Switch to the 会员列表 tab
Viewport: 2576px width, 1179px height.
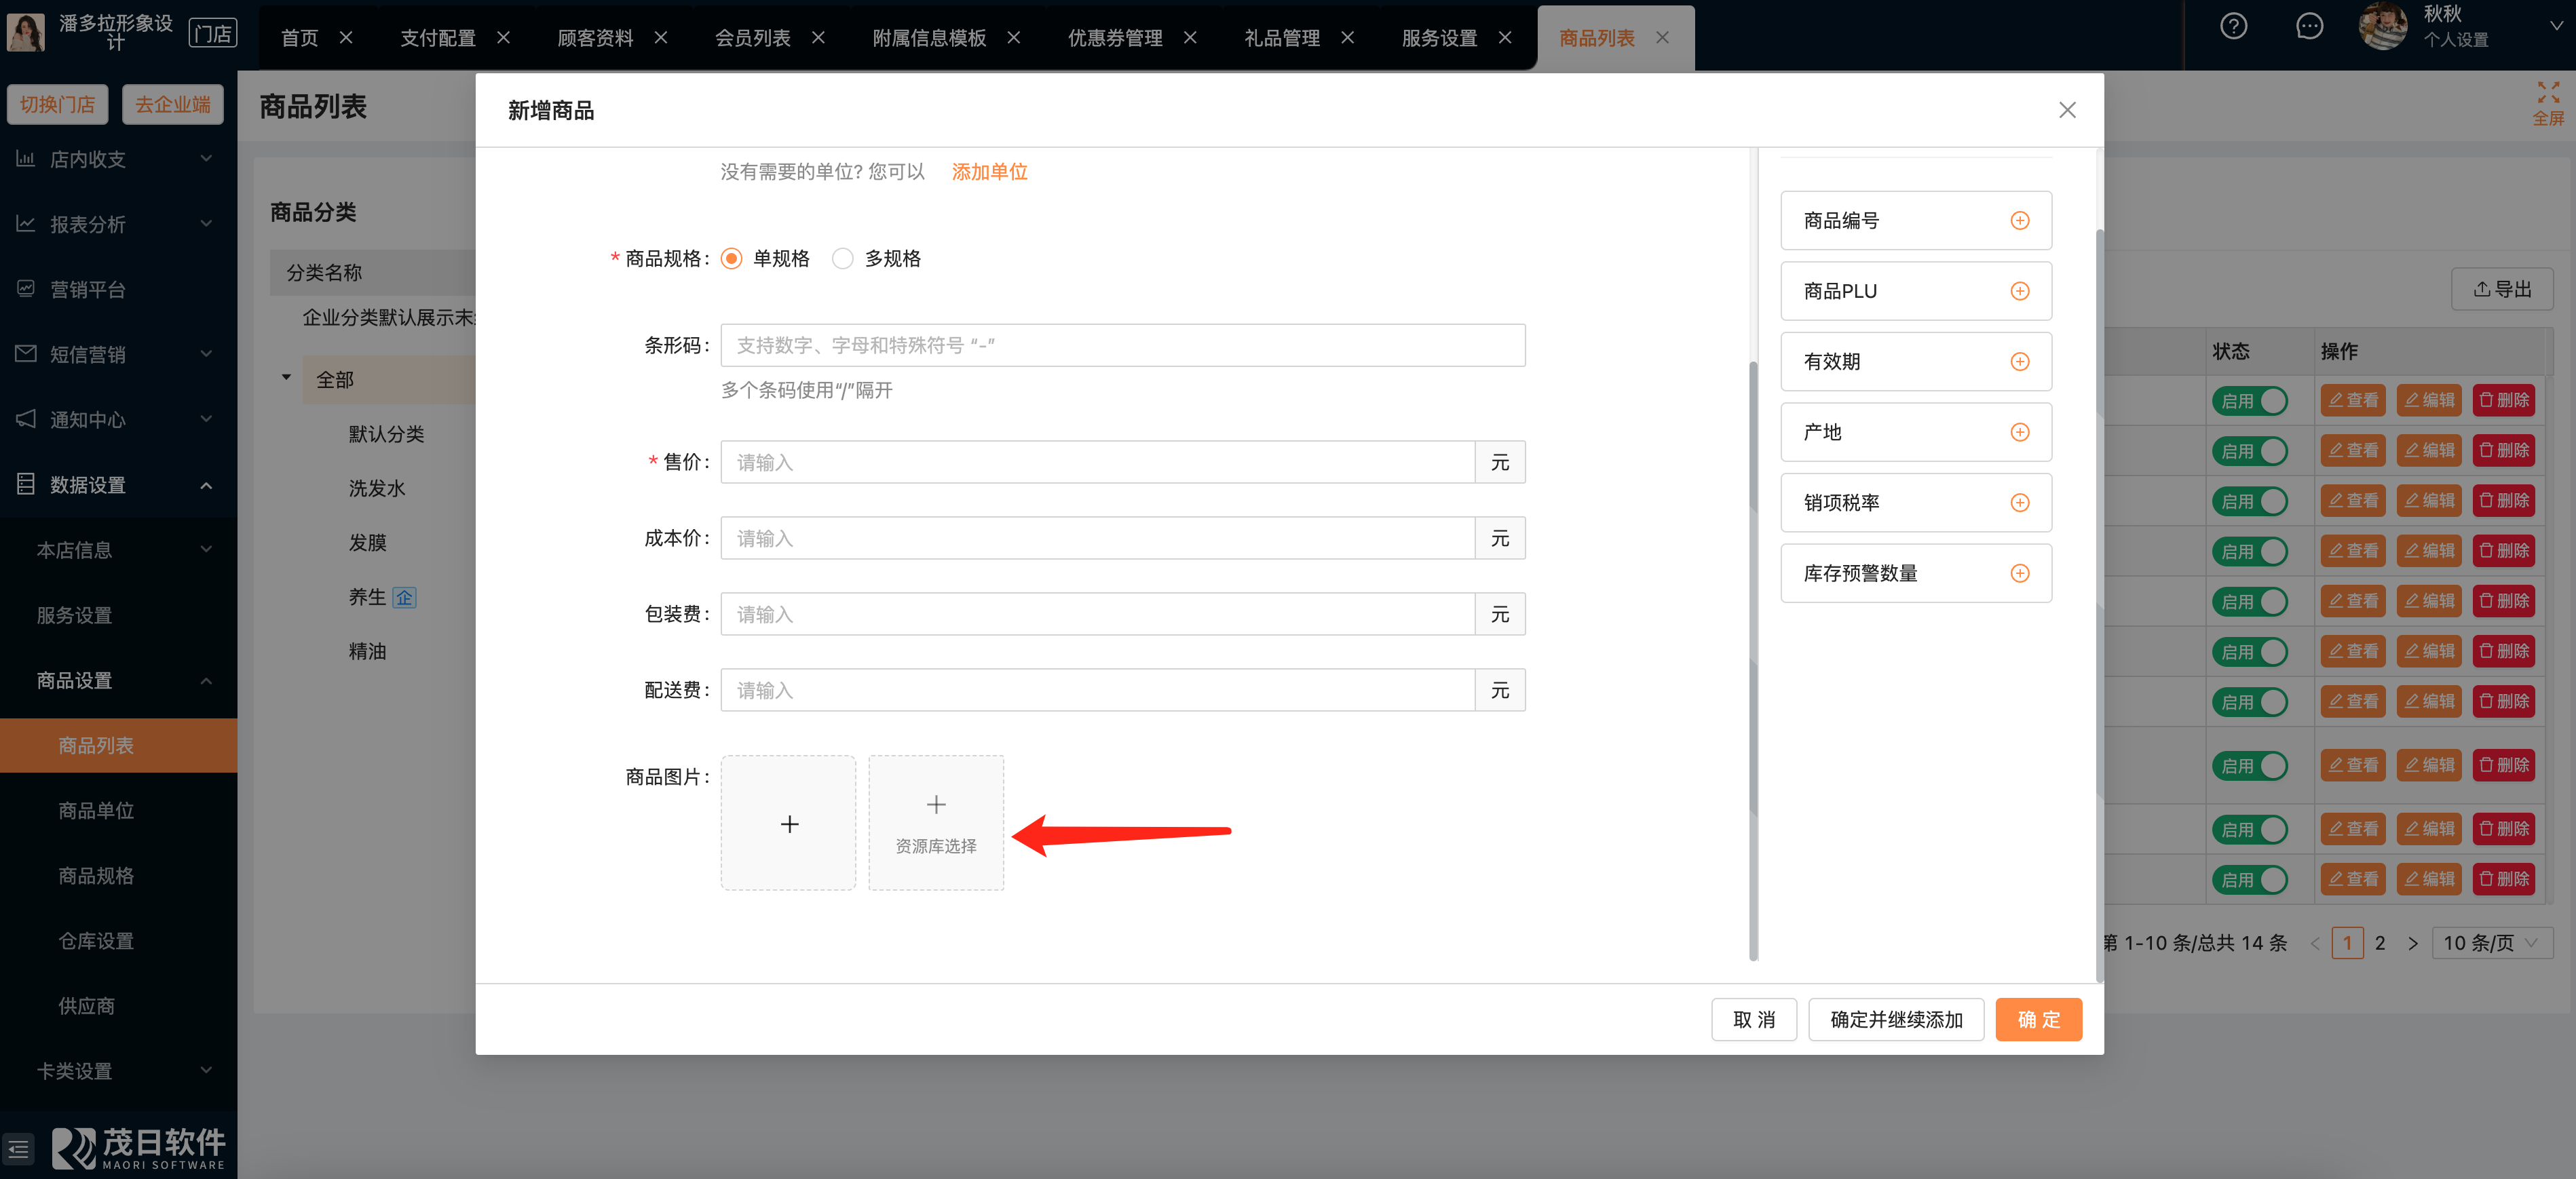tap(752, 38)
